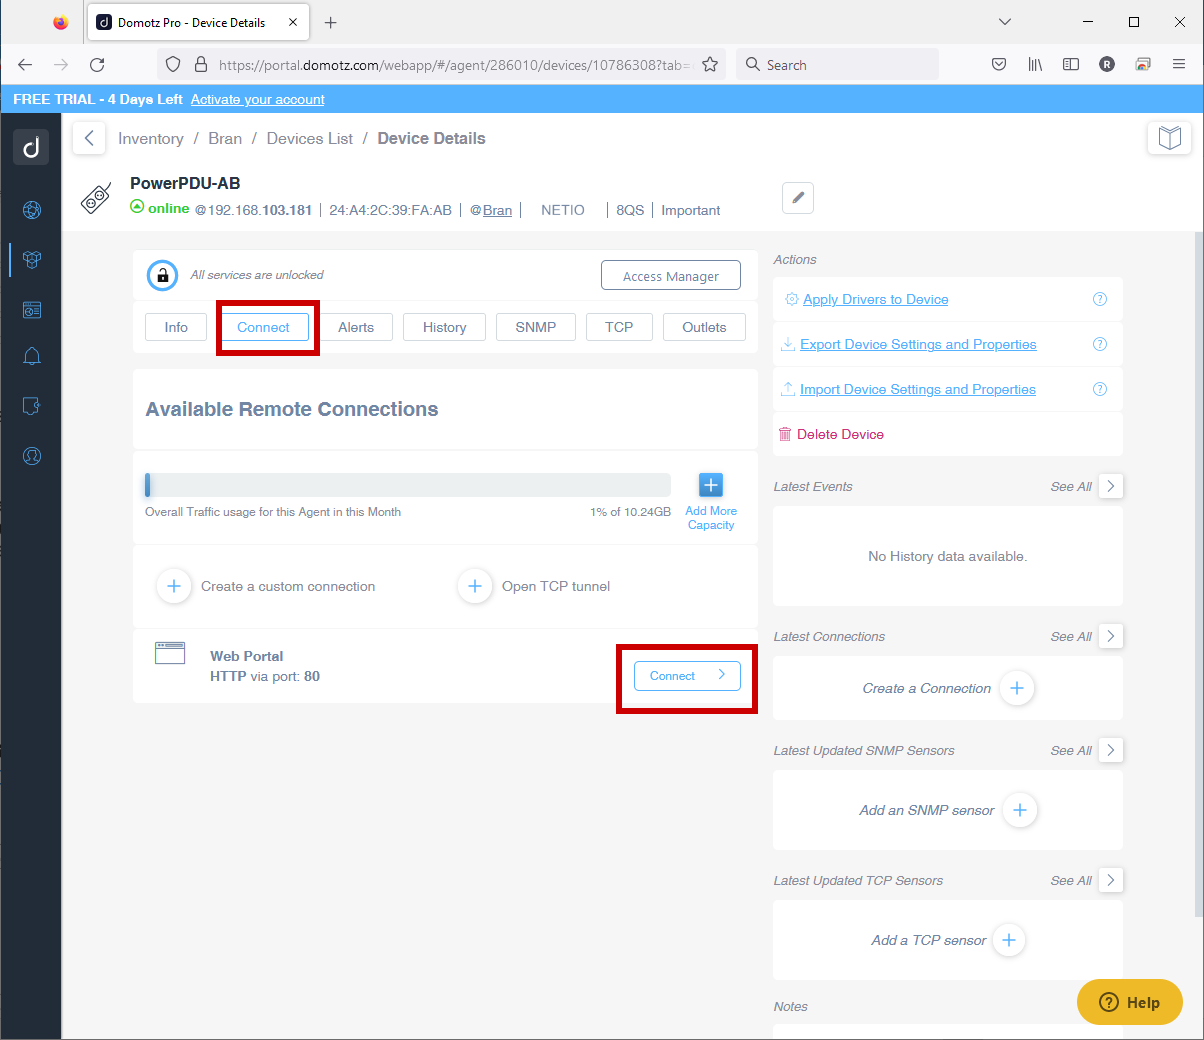
Task: Open the network globe sidebar icon
Action: tap(32, 210)
